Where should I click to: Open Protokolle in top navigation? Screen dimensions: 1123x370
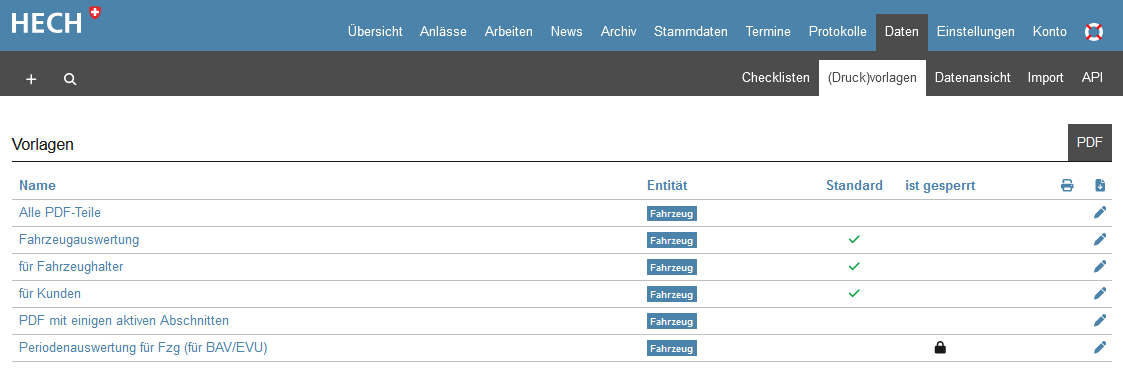point(837,32)
